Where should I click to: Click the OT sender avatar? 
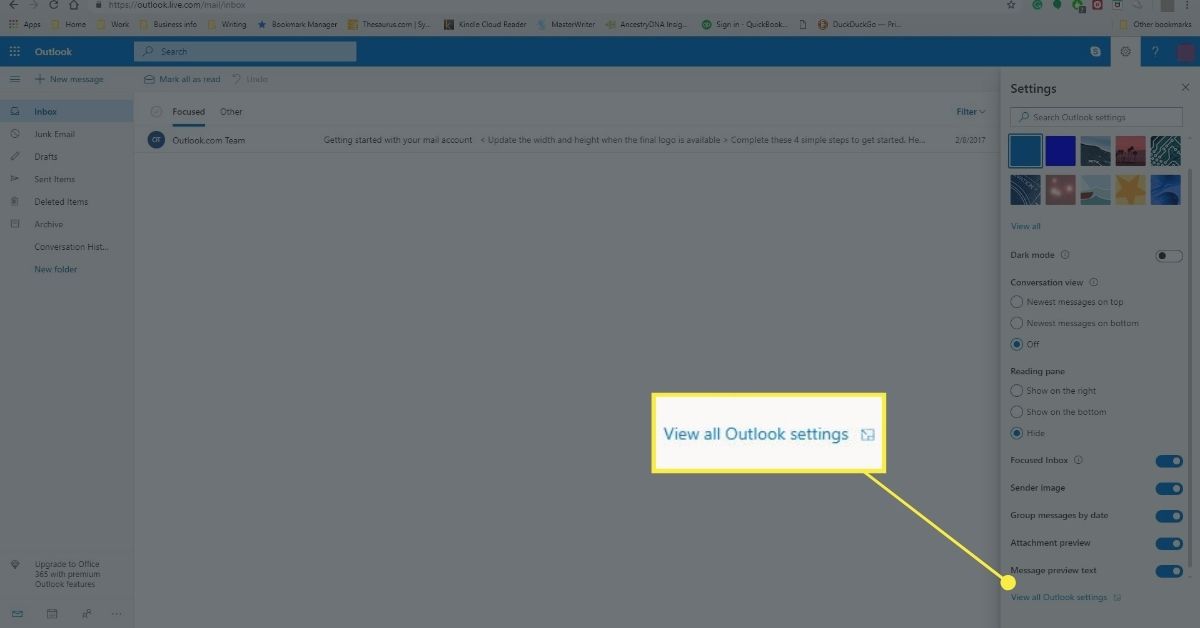click(156, 140)
